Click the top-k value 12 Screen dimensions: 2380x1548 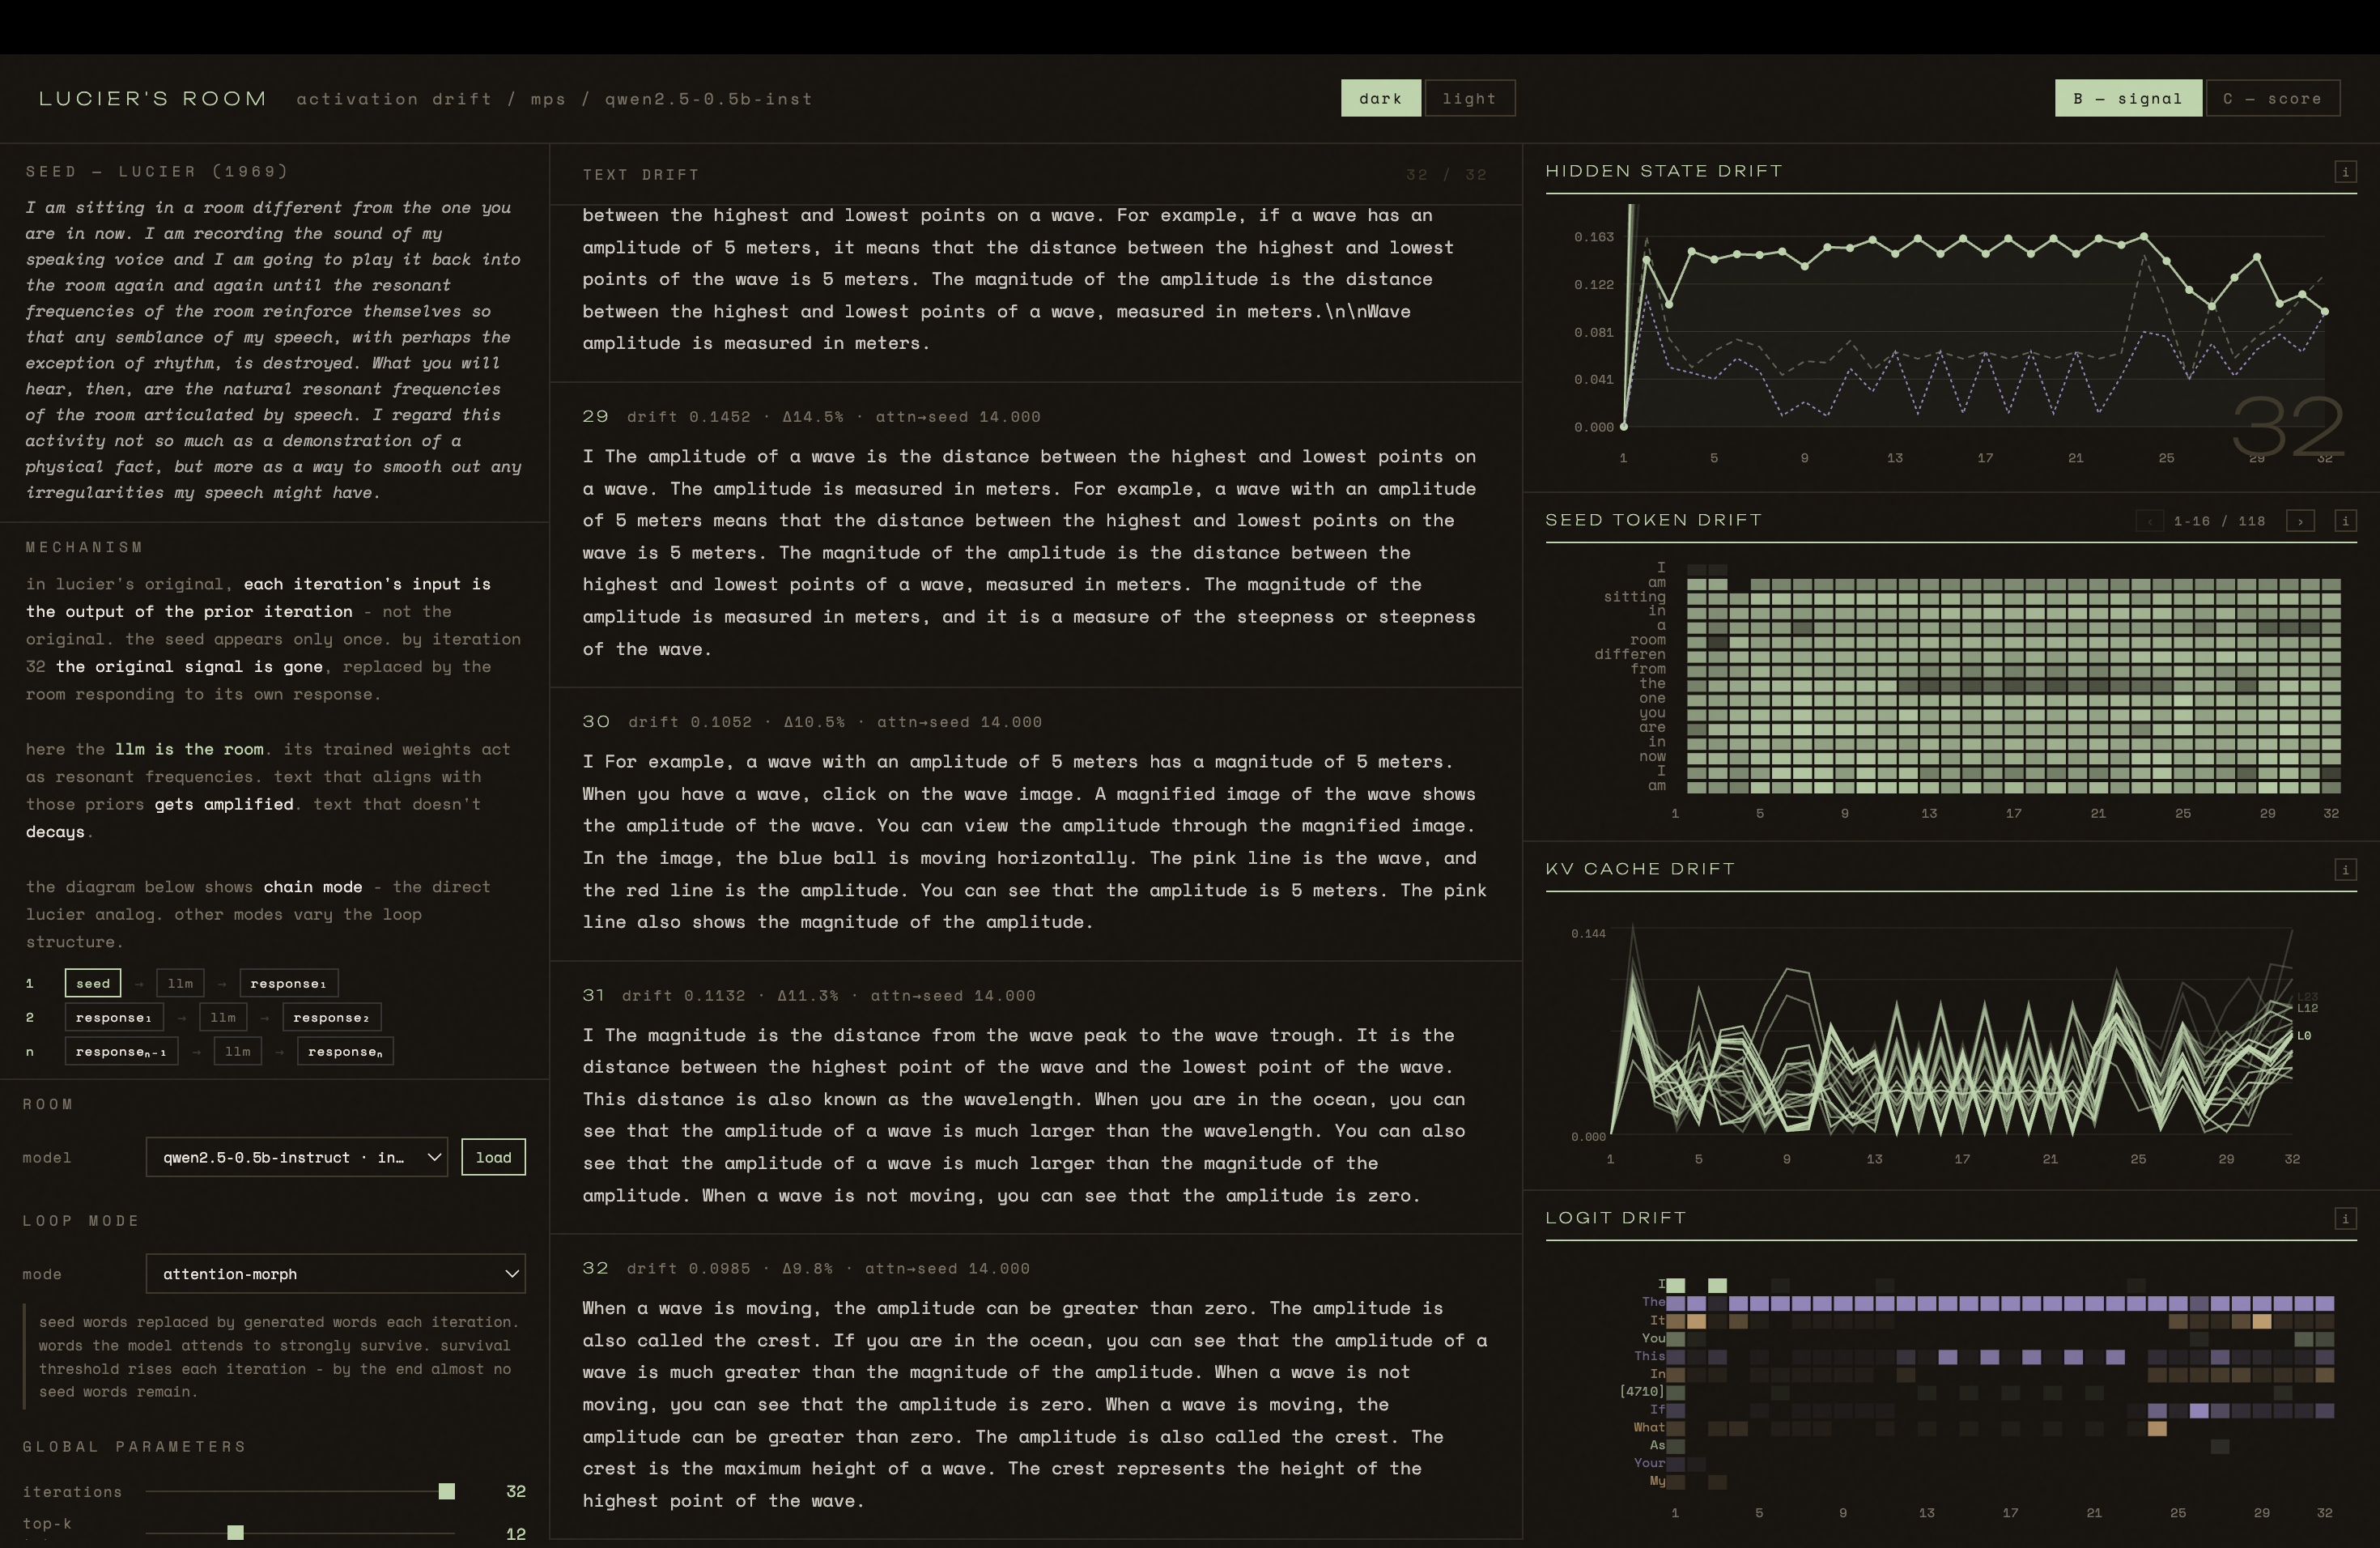[516, 1533]
